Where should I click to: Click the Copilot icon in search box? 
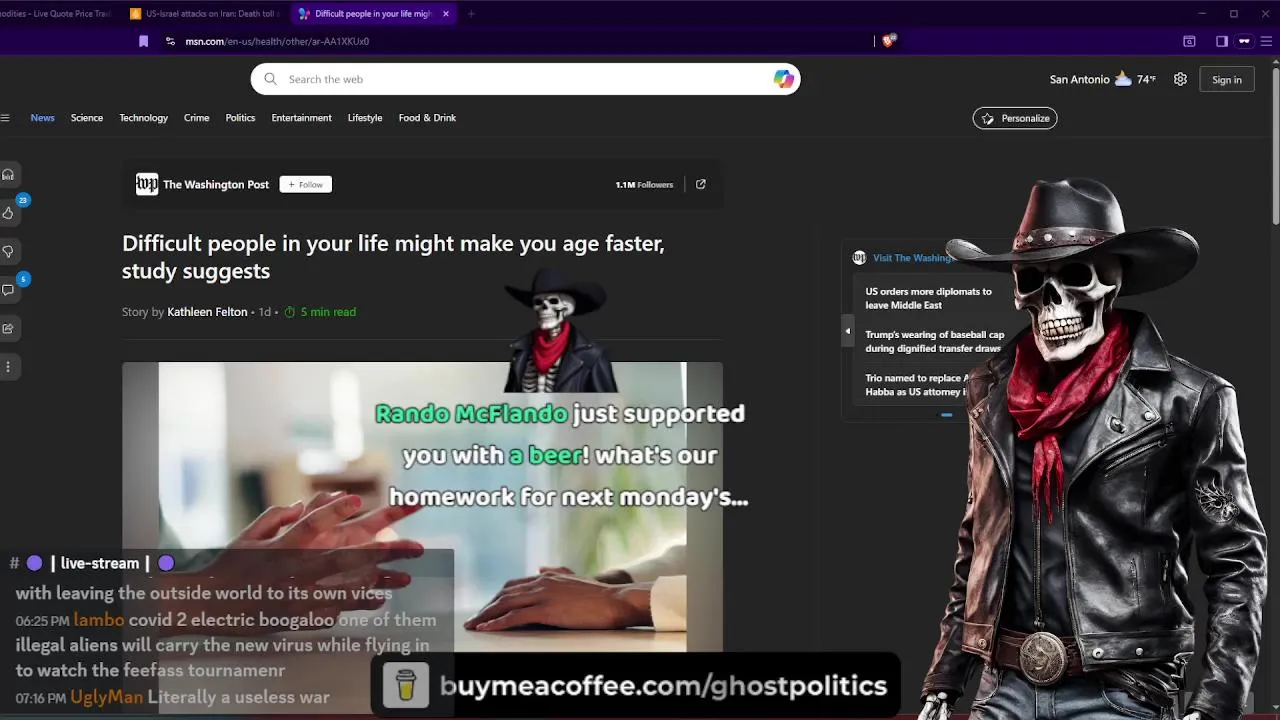pyautogui.click(x=783, y=79)
